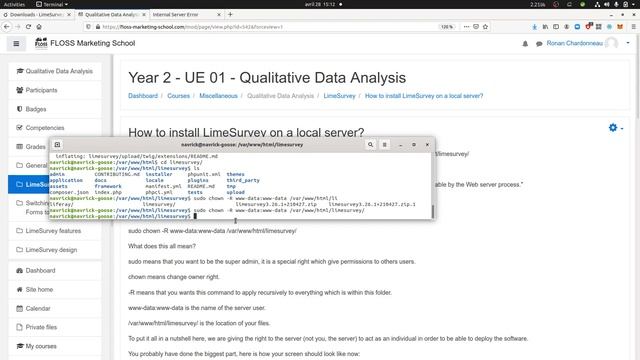Open Calendar in the sidebar
The width and height of the screenshot is (640, 360).
[55, 308]
